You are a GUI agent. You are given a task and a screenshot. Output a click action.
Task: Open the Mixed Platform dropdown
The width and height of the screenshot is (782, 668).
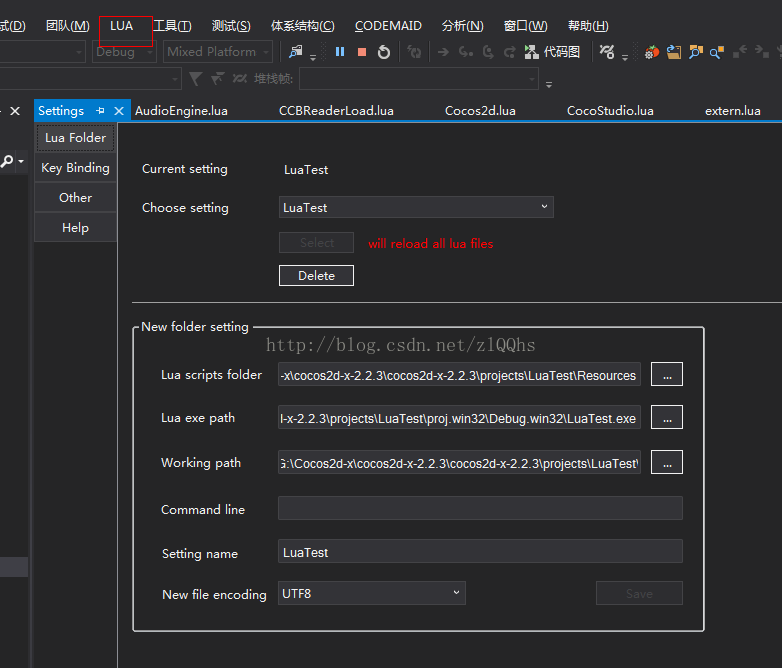click(x=218, y=51)
